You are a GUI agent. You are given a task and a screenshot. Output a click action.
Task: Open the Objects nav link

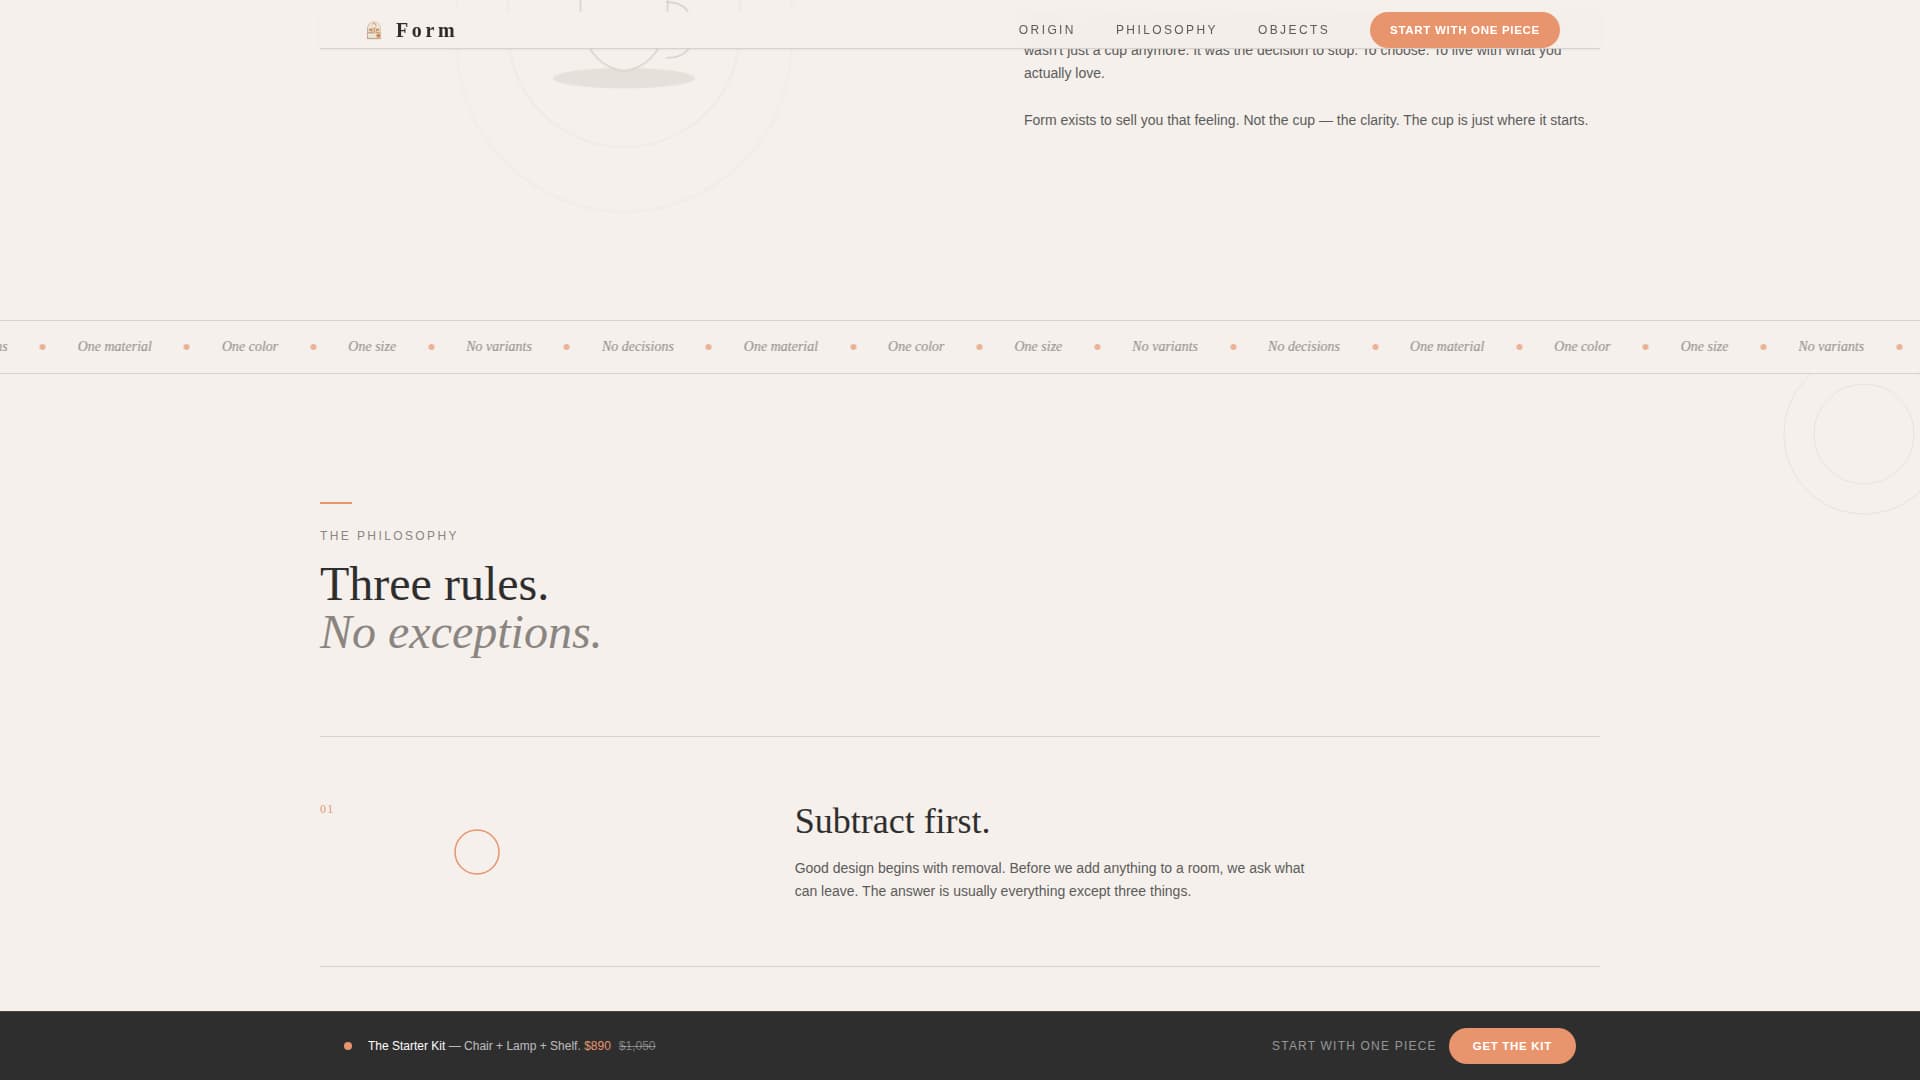pos(1293,30)
